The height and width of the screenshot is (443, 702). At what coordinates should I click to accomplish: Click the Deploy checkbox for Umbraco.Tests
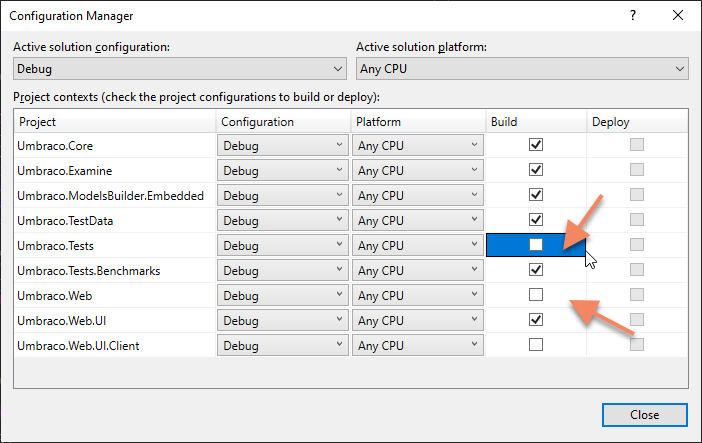[637, 245]
